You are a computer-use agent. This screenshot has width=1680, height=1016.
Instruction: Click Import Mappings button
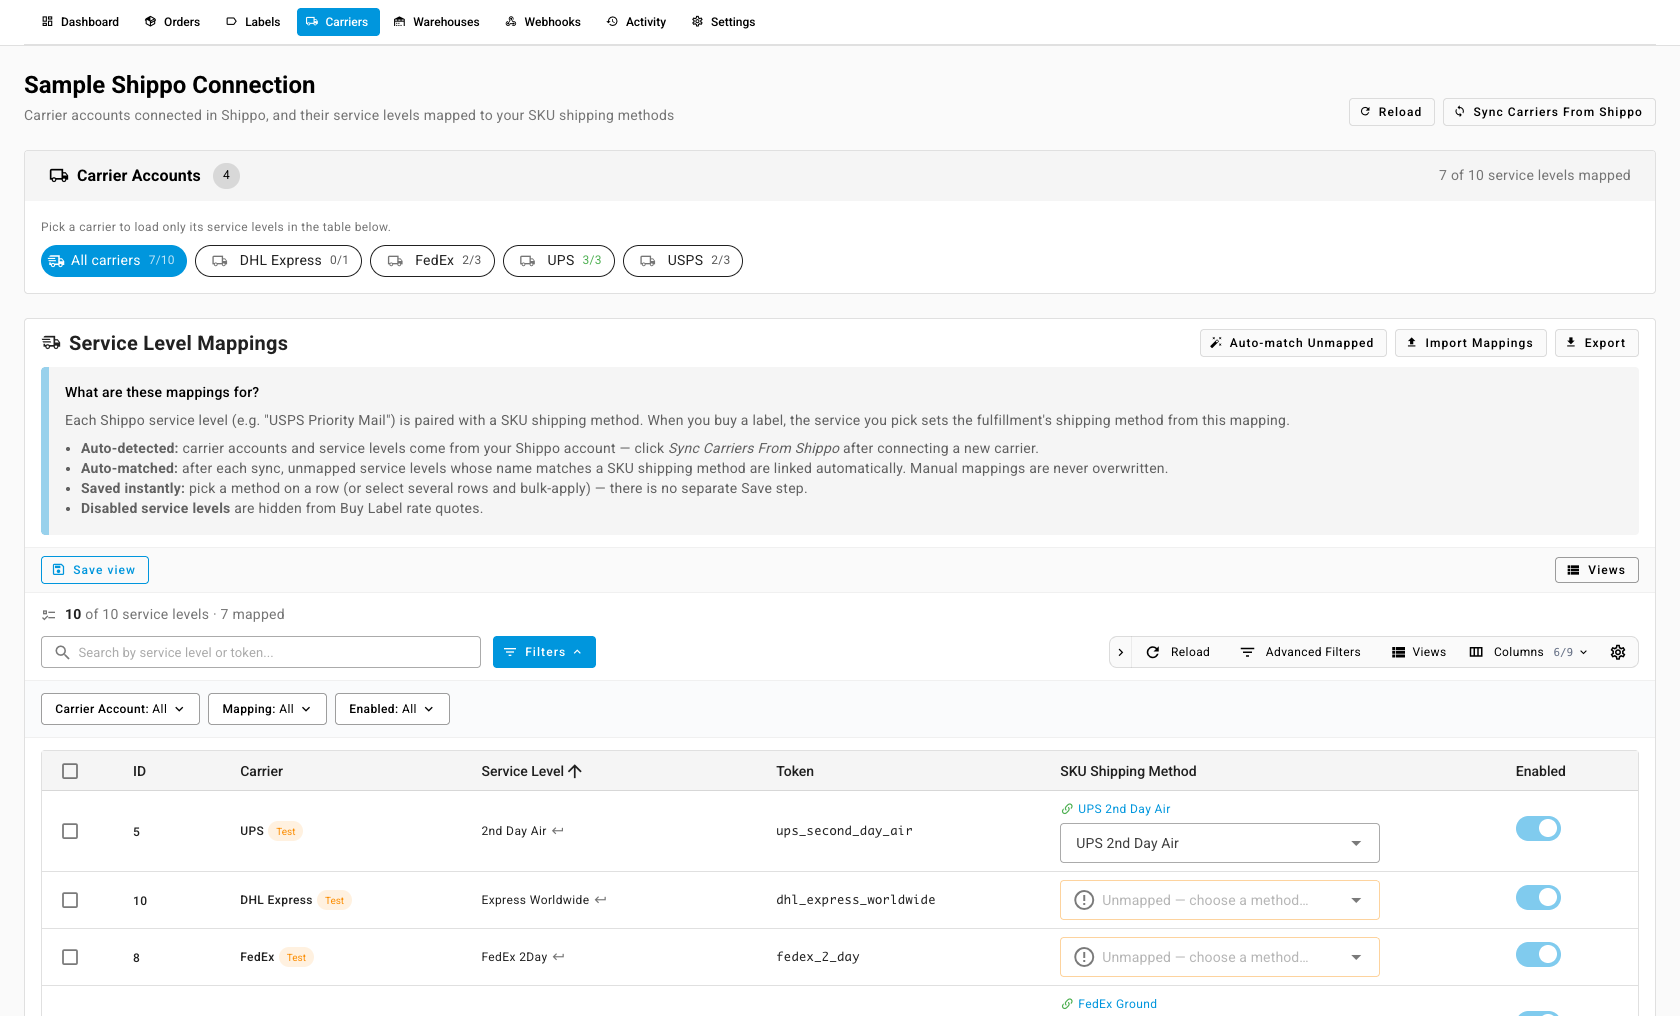pos(1470,343)
